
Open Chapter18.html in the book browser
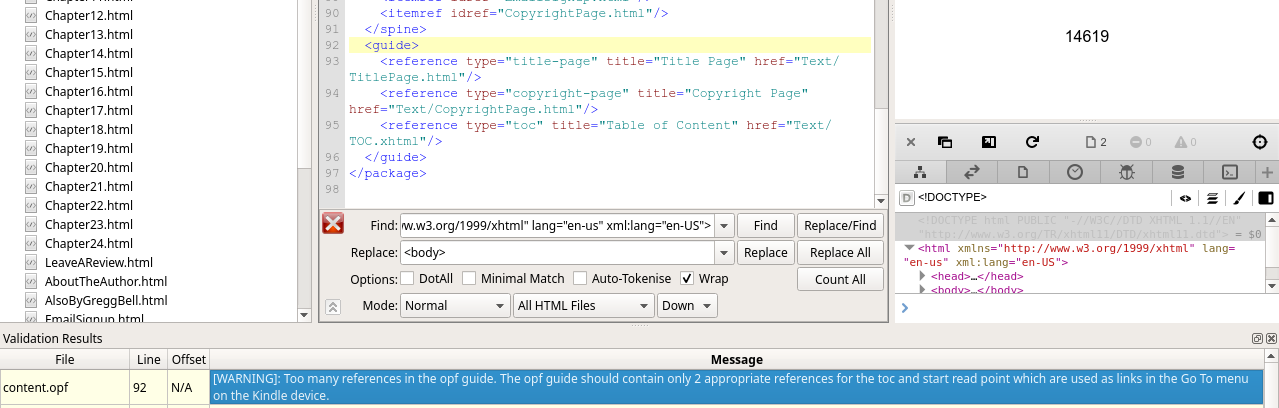88,130
